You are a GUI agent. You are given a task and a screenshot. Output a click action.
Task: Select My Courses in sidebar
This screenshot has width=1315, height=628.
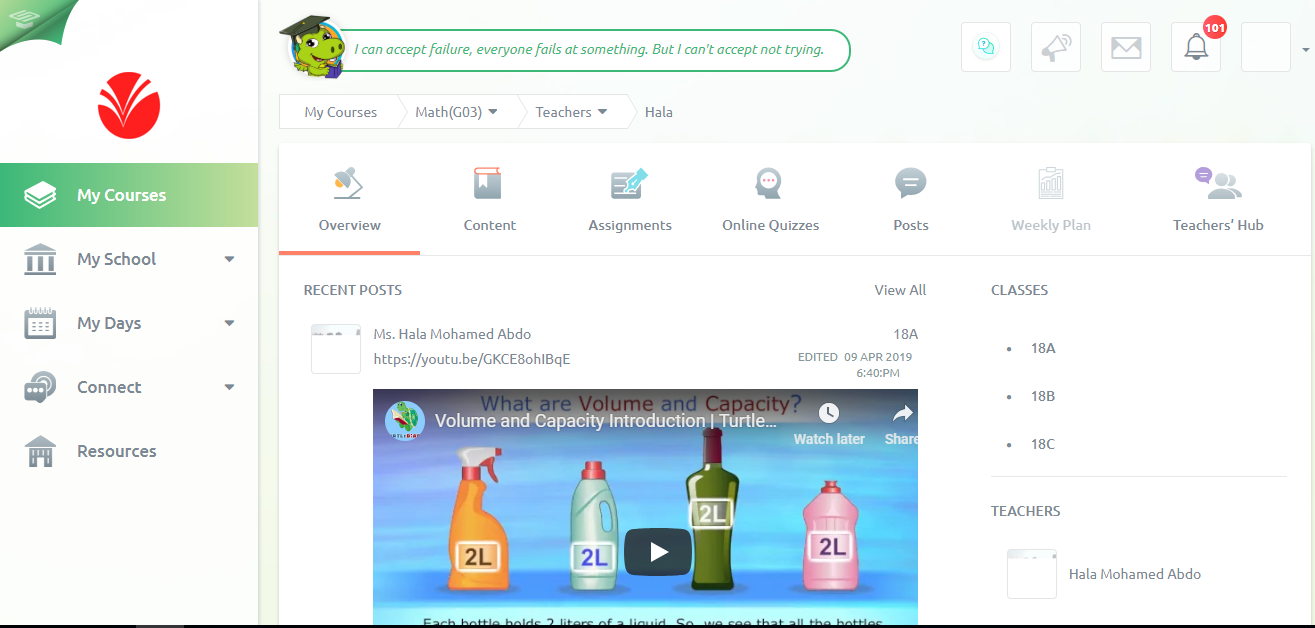click(x=129, y=195)
